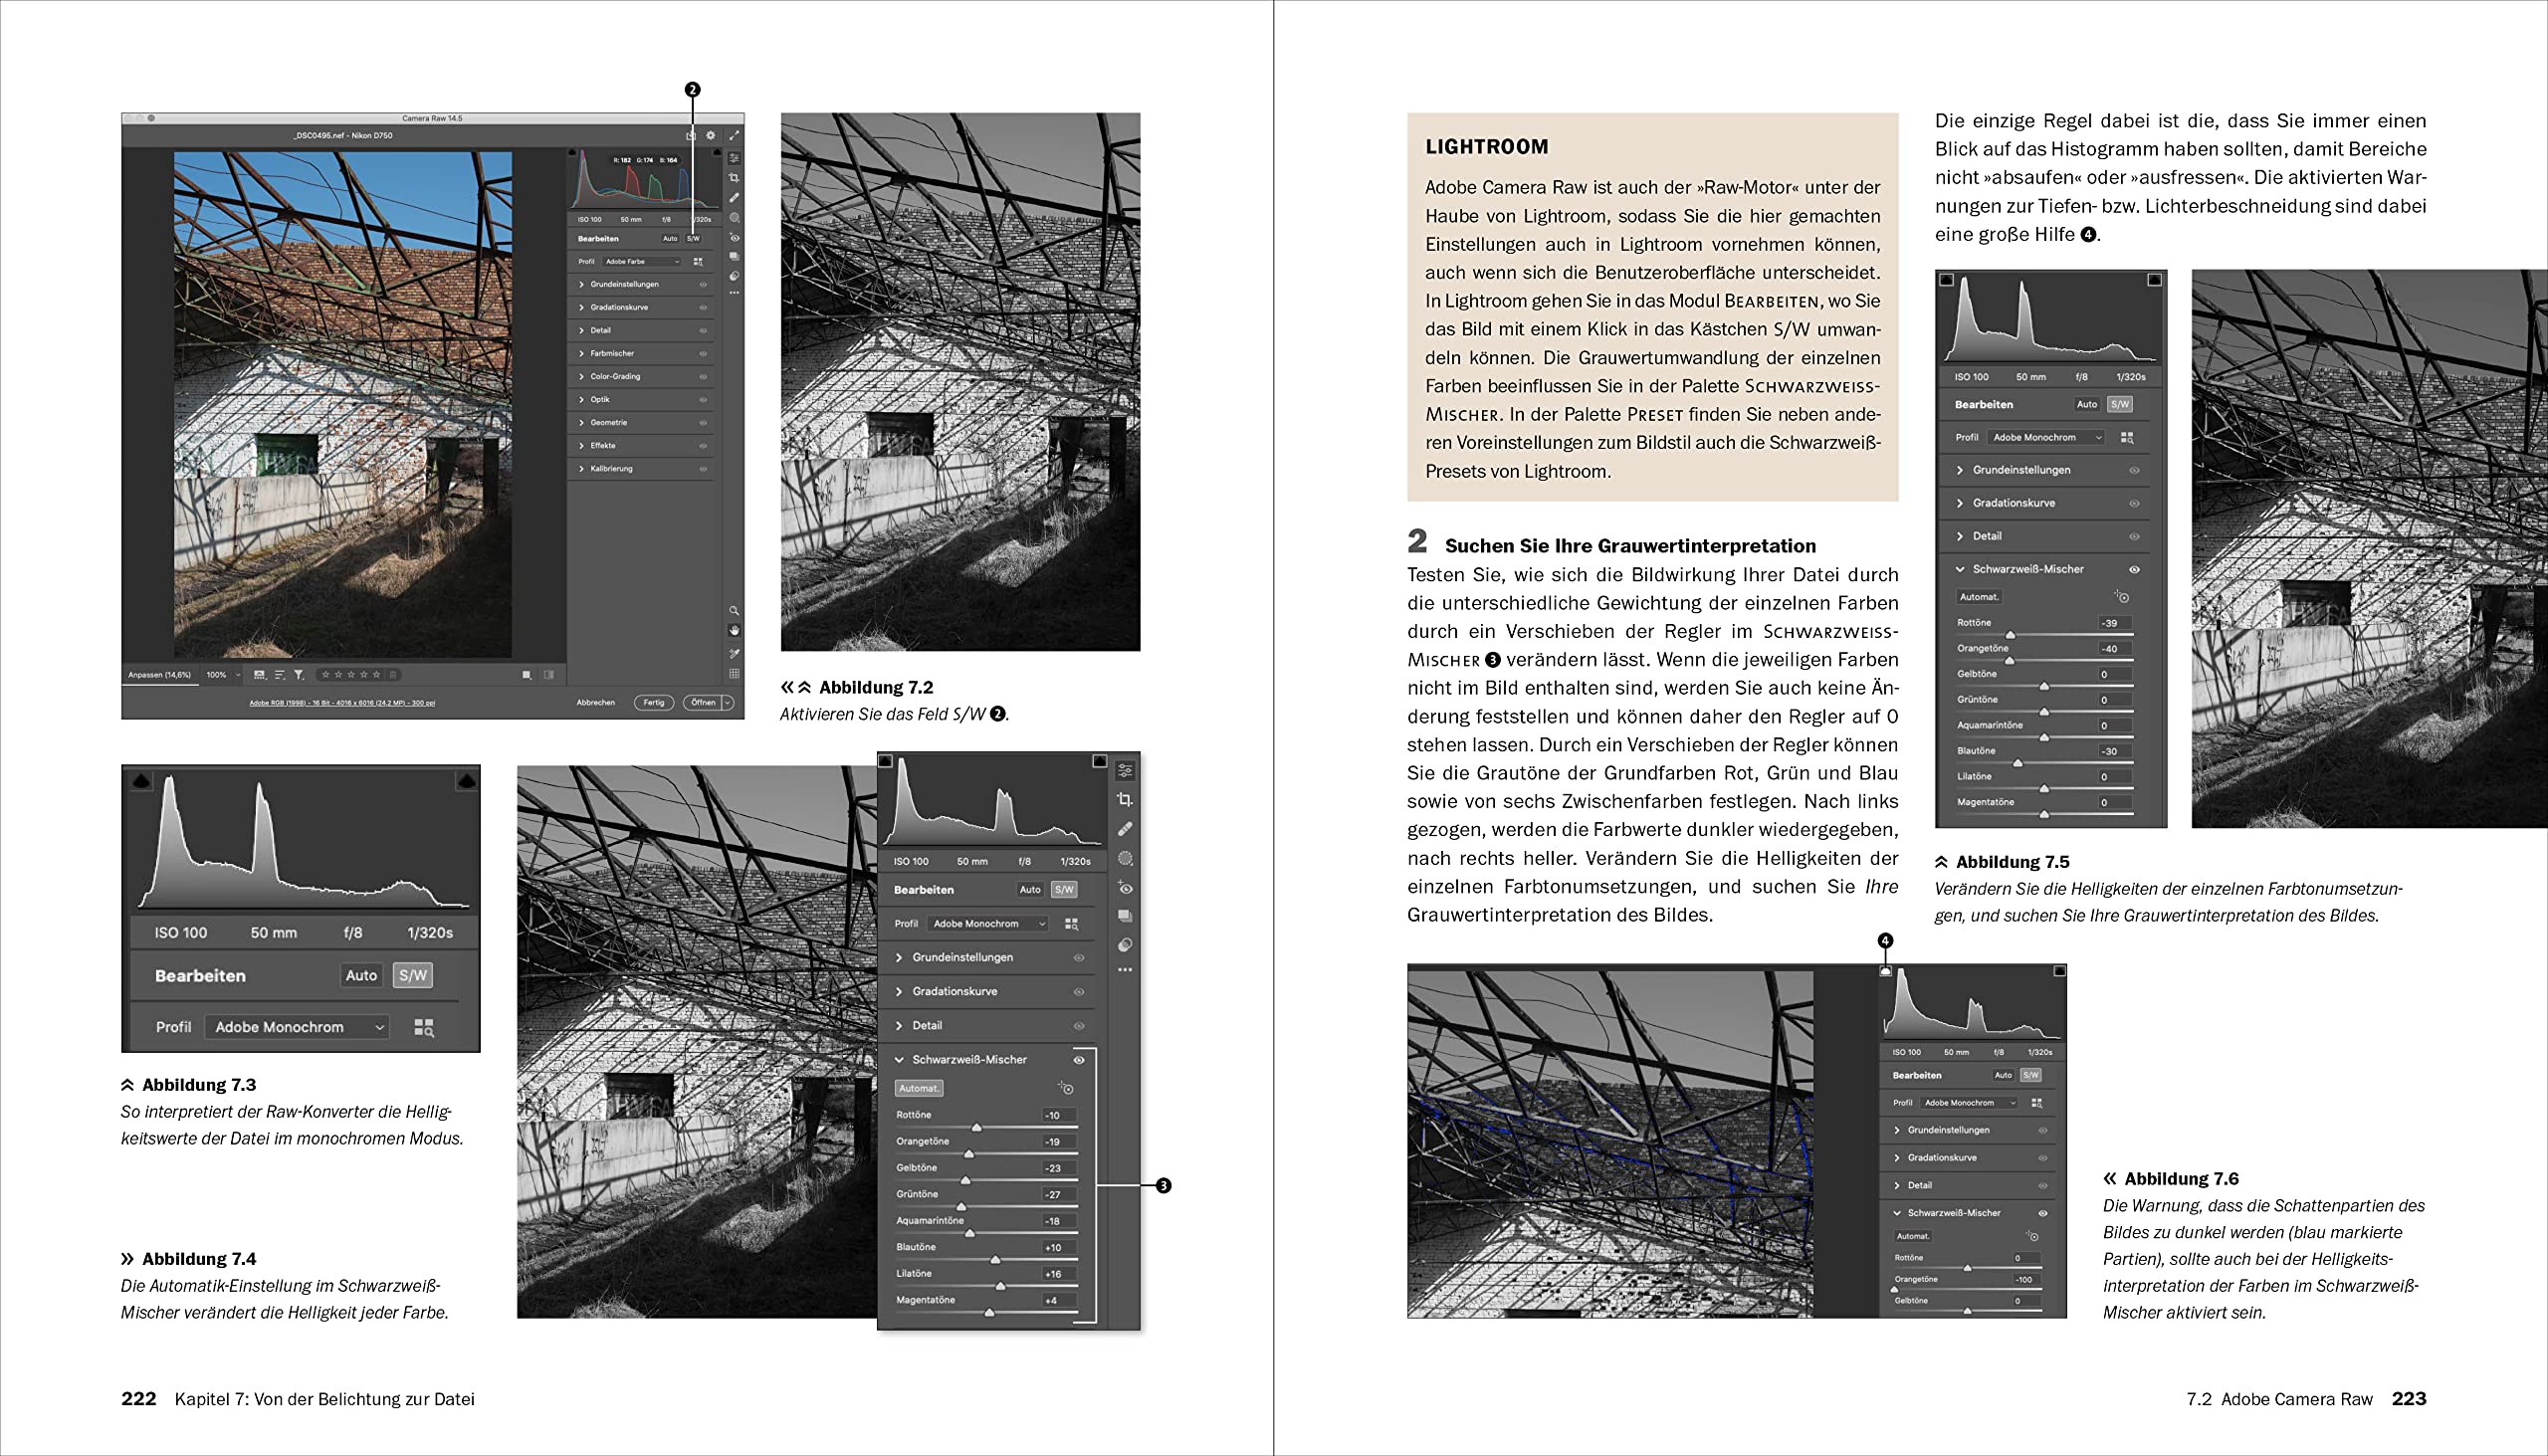2548x1456 pixels.
Task: Click Blautöne slider handle in Abbildung 7.5
Action: [x=2018, y=762]
